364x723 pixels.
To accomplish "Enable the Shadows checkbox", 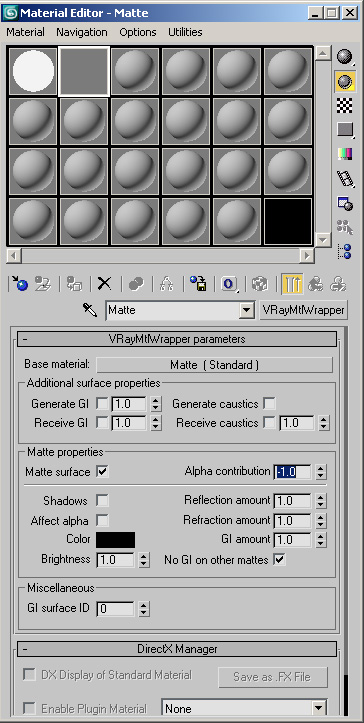I will (x=102, y=501).
